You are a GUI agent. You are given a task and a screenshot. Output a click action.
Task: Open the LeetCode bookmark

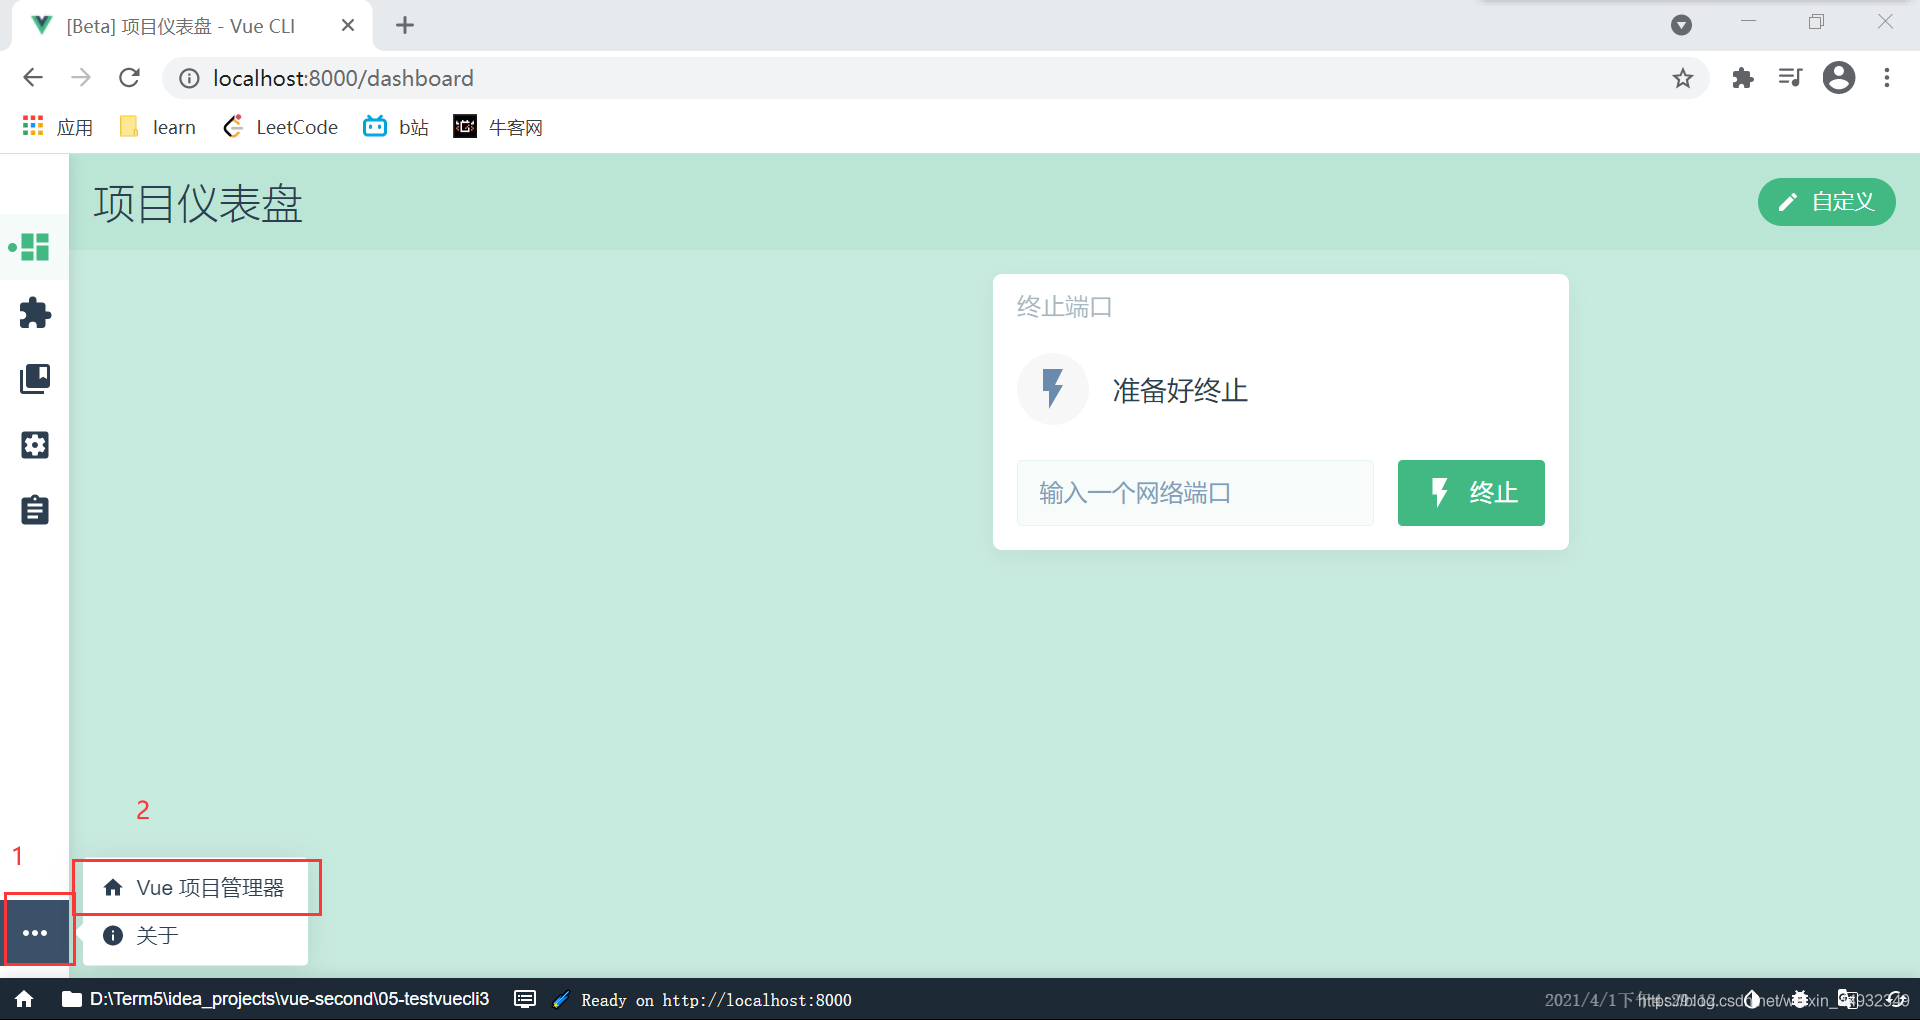[x=281, y=127]
